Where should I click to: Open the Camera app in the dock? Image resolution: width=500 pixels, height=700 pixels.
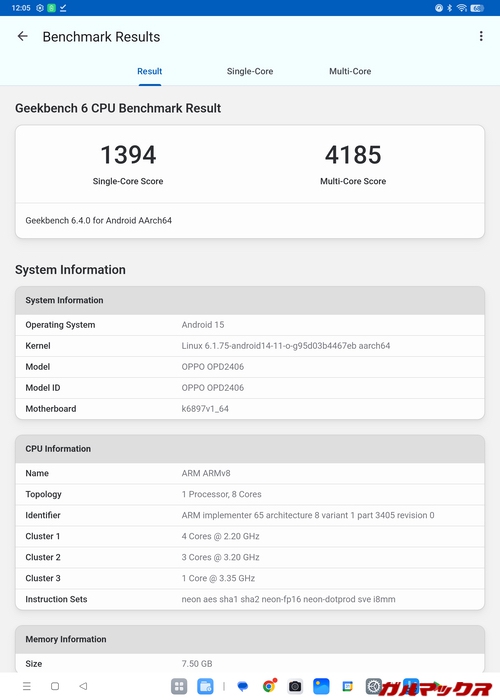[x=295, y=686]
